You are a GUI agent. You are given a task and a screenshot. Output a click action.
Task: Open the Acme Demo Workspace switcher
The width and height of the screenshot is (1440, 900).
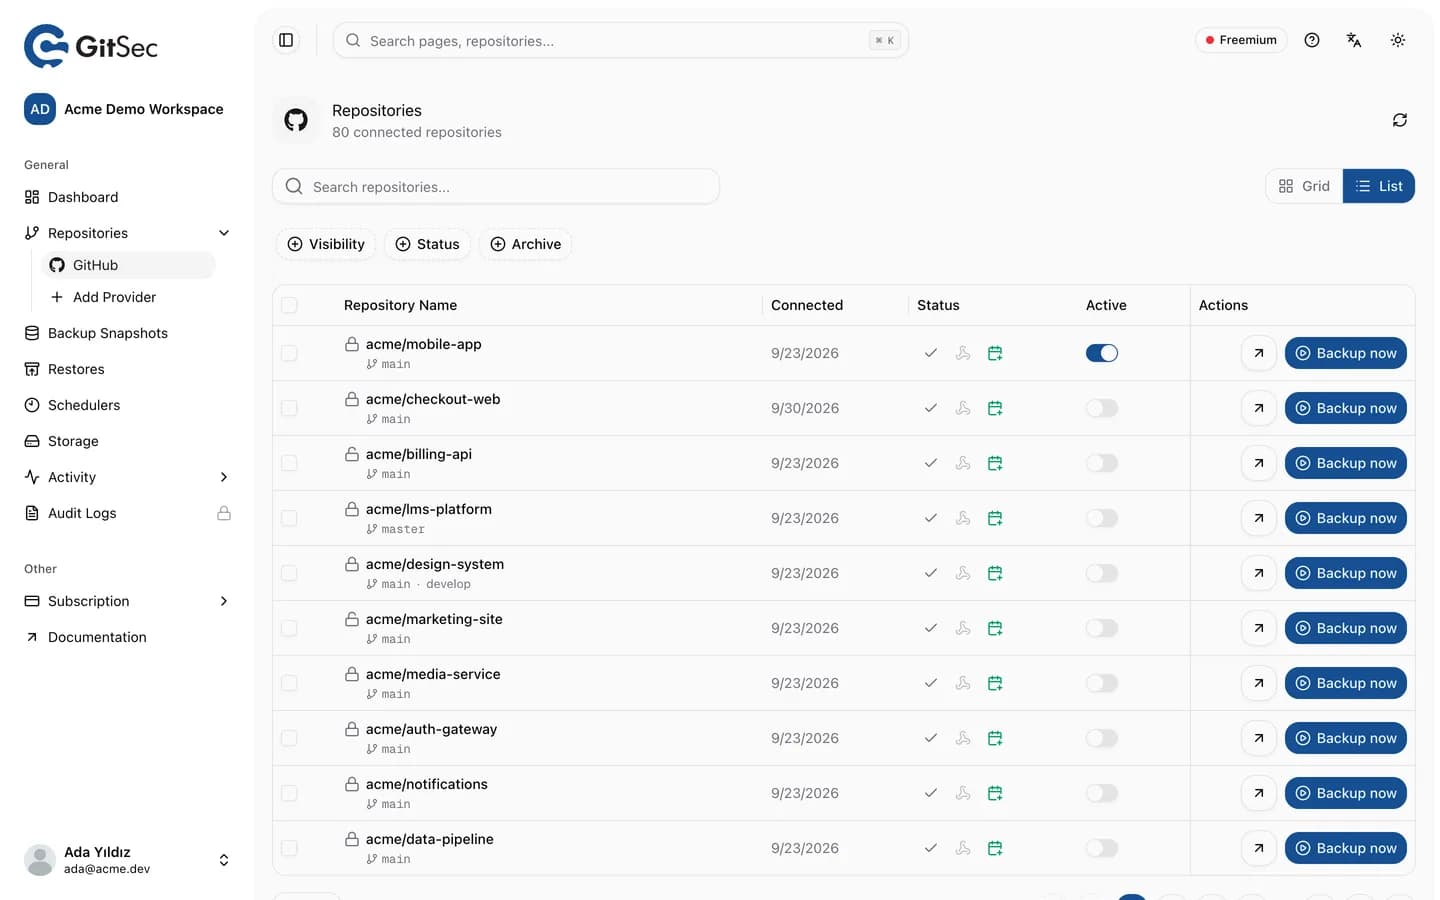pyautogui.click(x=124, y=109)
